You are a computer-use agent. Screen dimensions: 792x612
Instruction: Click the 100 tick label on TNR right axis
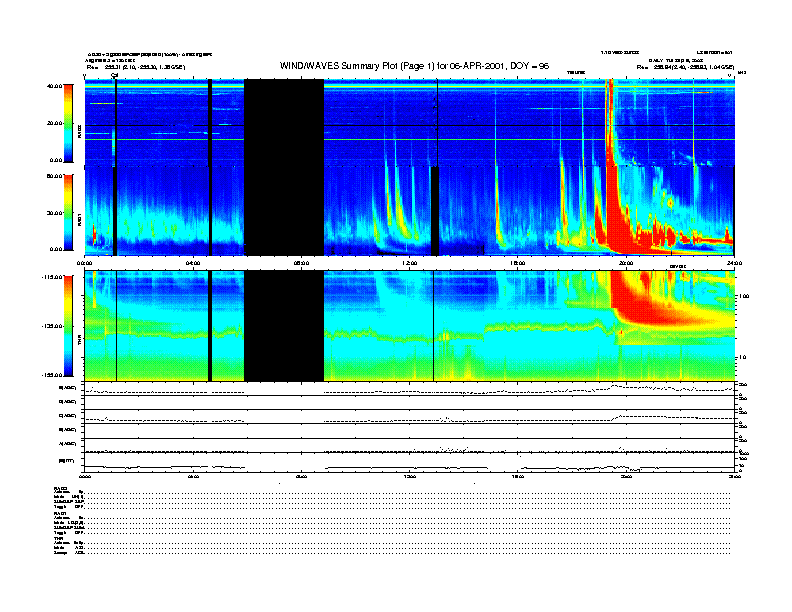pyautogui.click(x=744, y=296)
